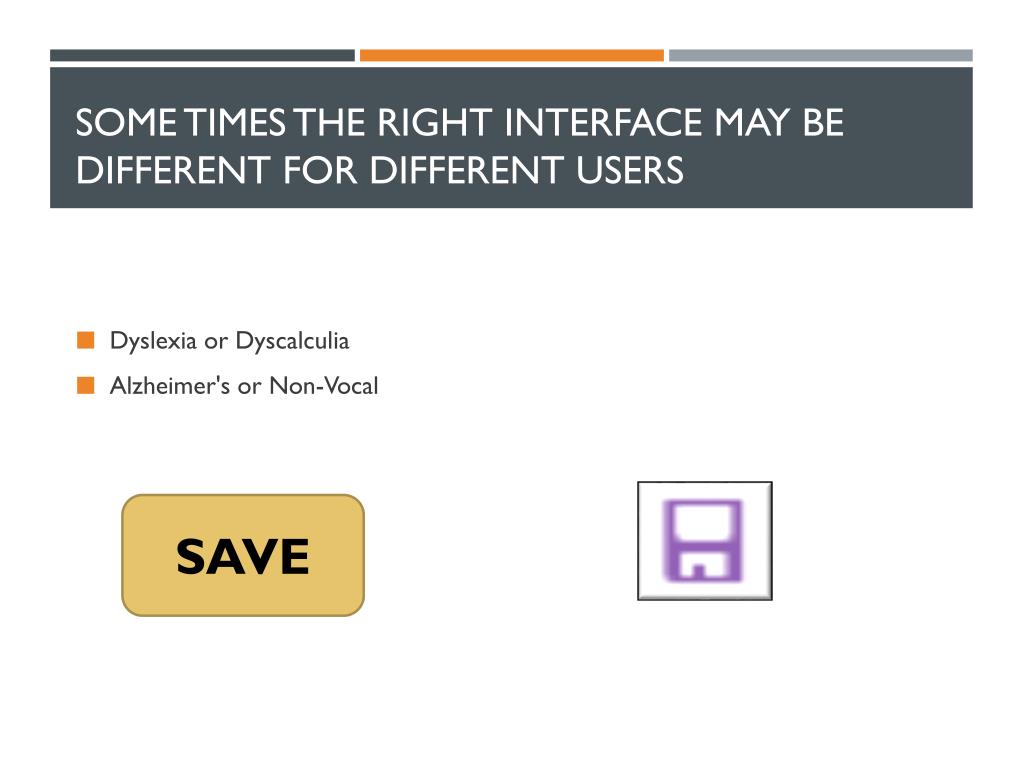Select the word "Alzheimer's" in the second bullet

click(x=170, y=386)
